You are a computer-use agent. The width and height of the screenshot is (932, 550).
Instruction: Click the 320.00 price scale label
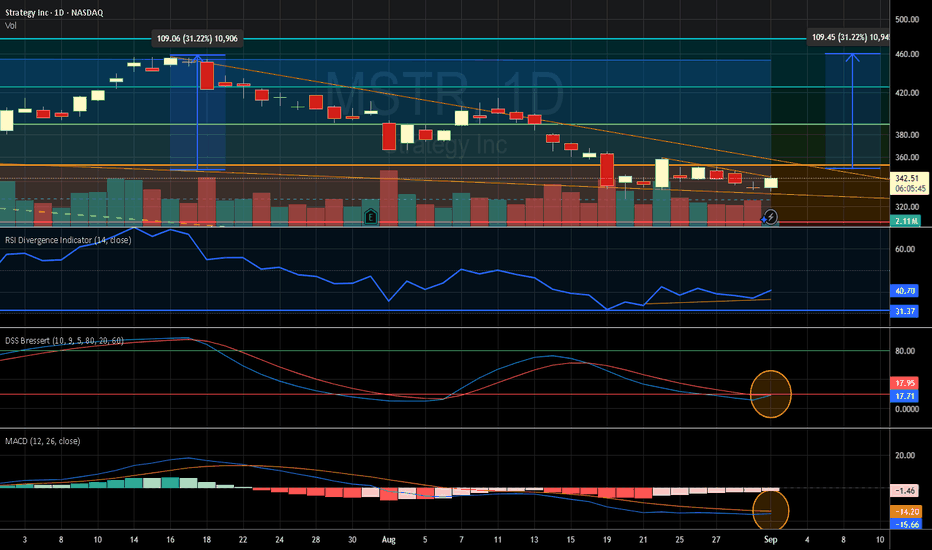tap(907, 208)
